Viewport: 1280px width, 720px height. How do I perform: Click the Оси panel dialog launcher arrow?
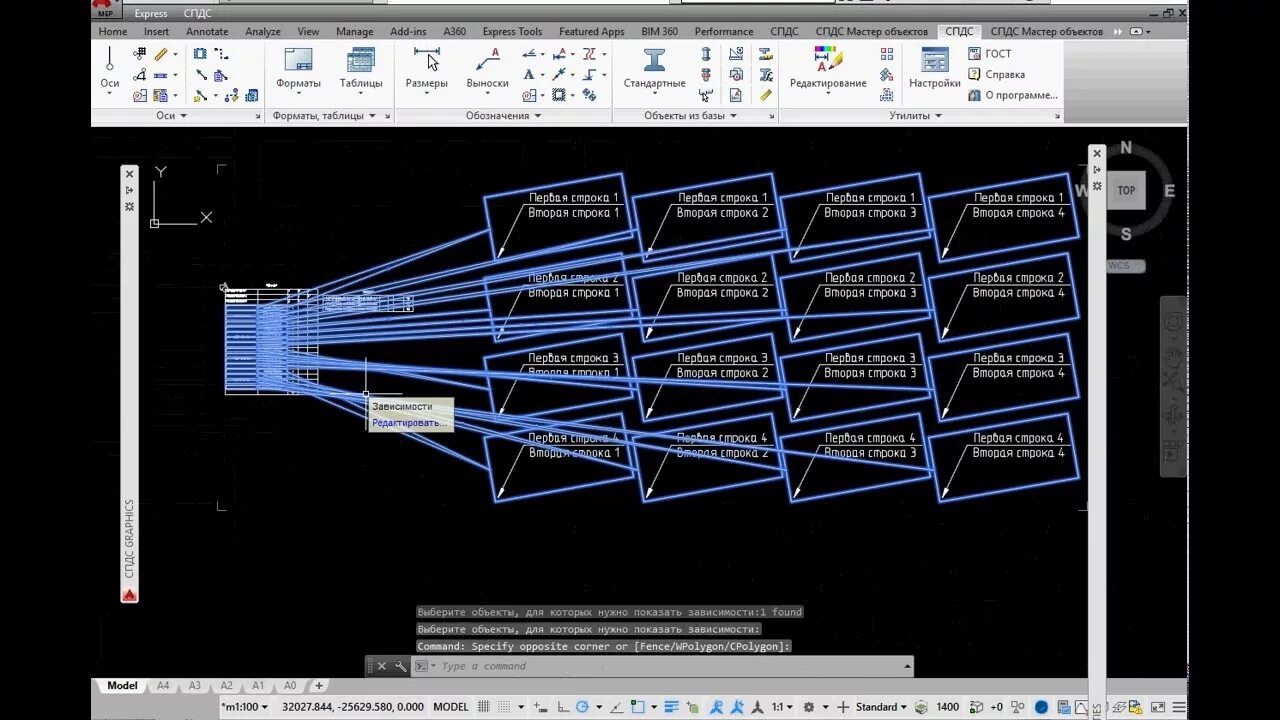coord(258,117)
